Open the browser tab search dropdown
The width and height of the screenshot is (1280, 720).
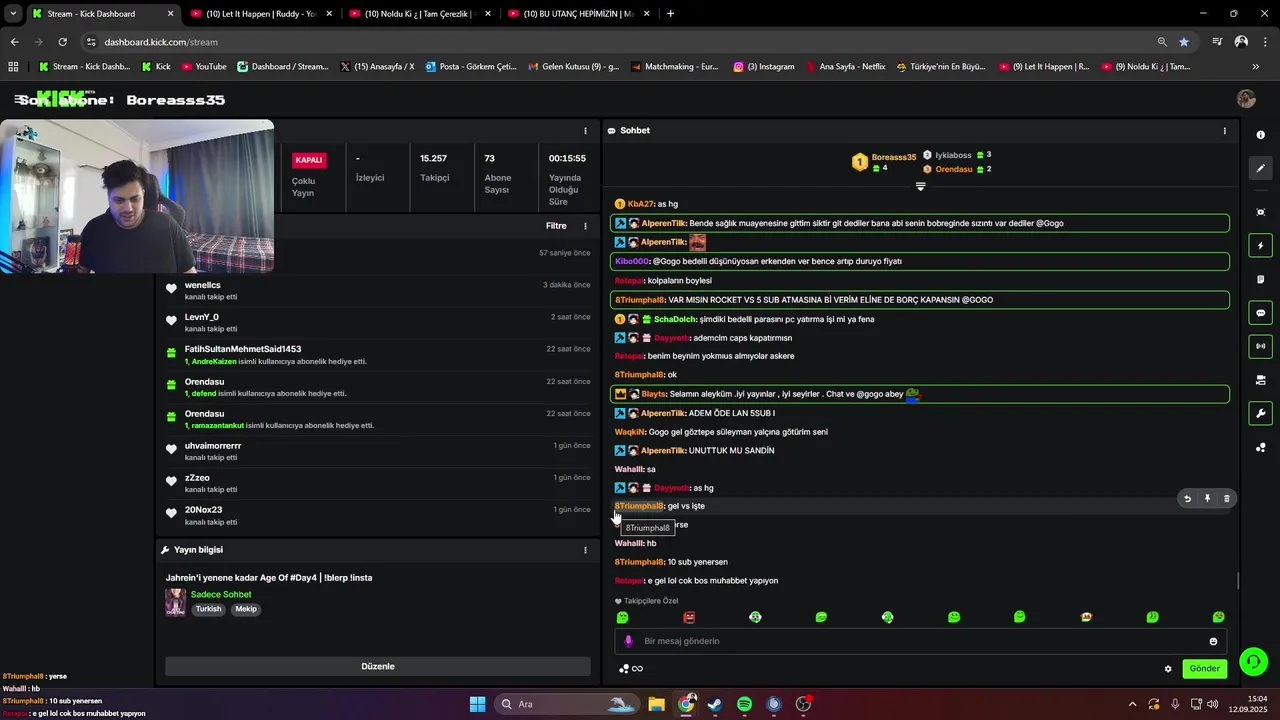click(x=13, y=14)
